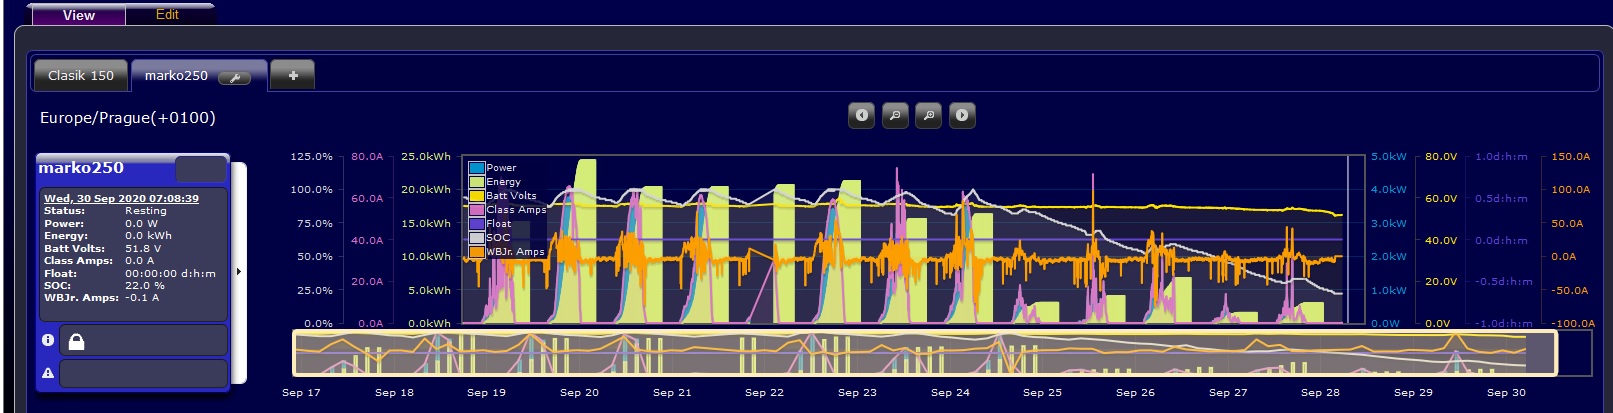The image size is (1613, 413).
Task: Add a new tab with plus icon
Action: point(293,75)
